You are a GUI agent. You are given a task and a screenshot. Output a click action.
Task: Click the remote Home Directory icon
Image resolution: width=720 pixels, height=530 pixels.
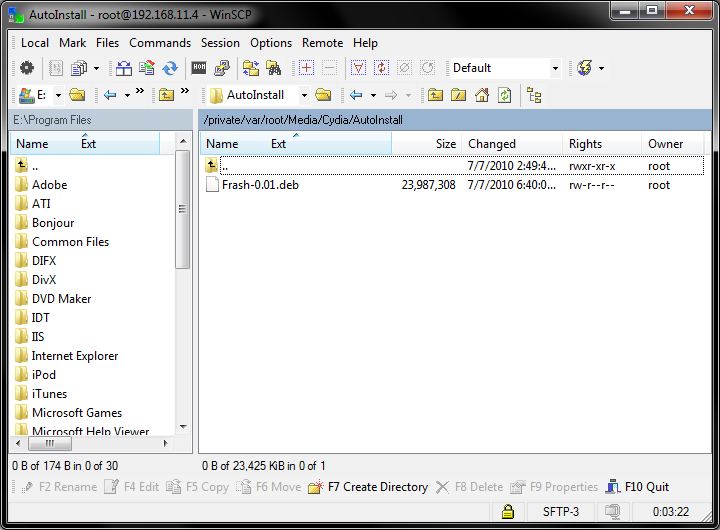pos(482,95)
